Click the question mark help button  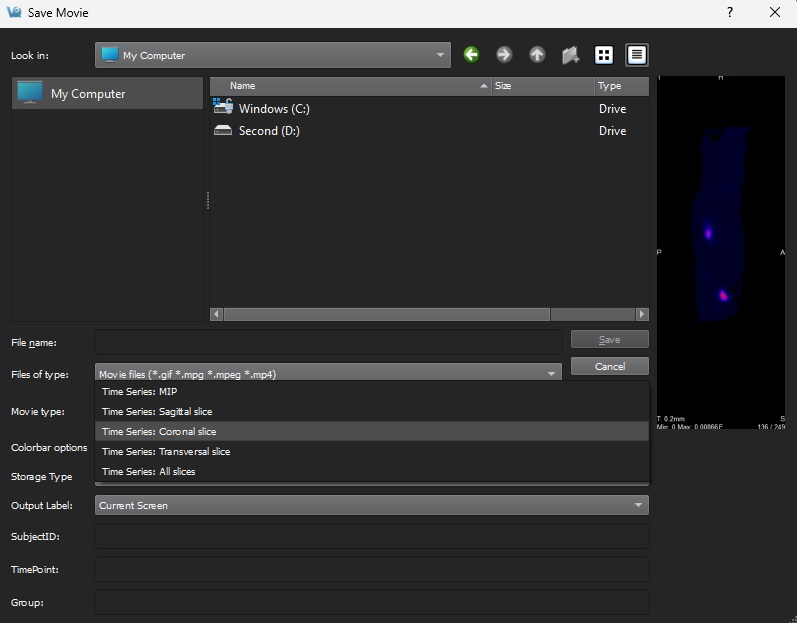[730, 13]
